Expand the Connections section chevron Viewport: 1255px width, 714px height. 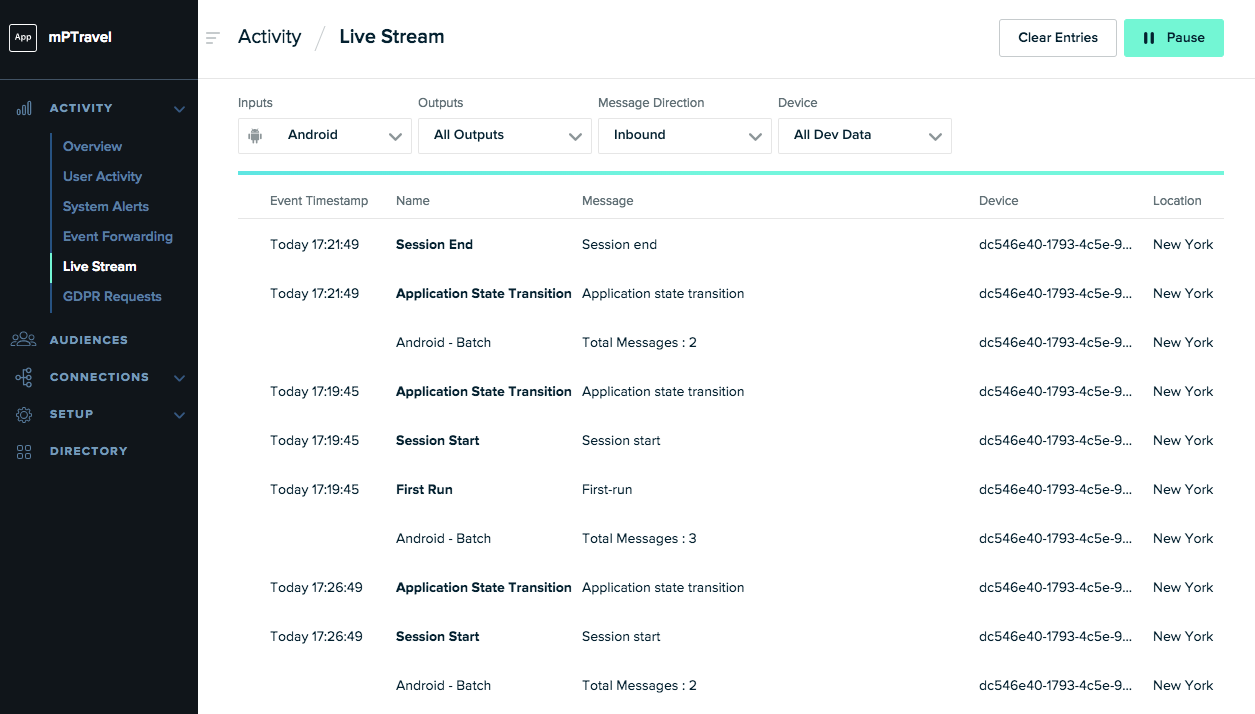[180, 378]
